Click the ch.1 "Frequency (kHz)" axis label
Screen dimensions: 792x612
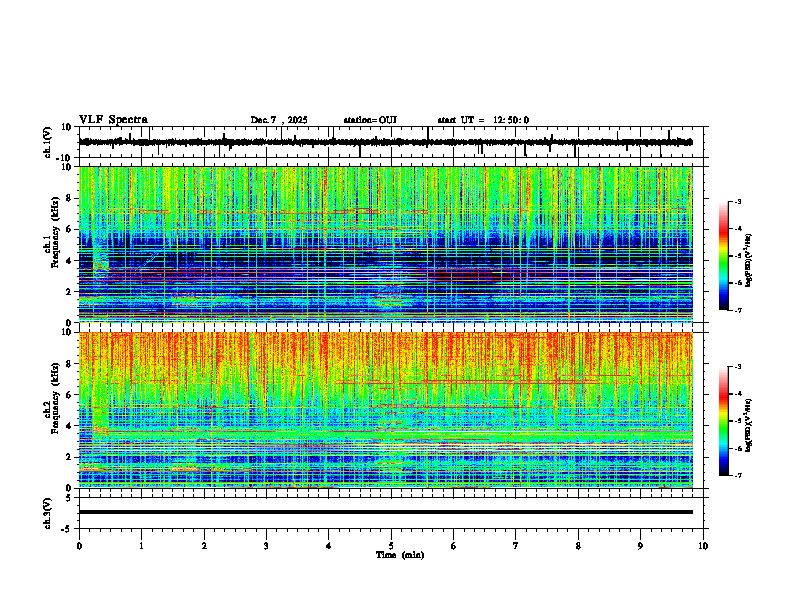pos(55,232)
